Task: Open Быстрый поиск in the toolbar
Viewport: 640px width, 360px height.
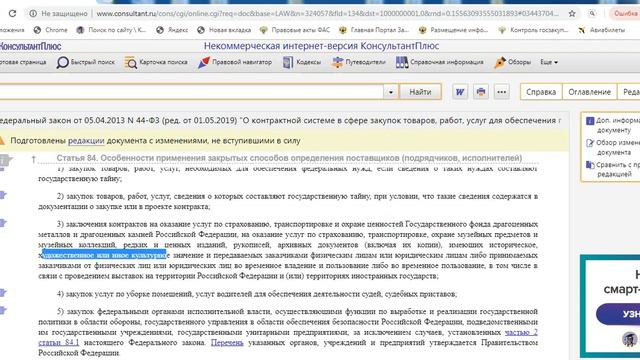Action: click(86, 62)
